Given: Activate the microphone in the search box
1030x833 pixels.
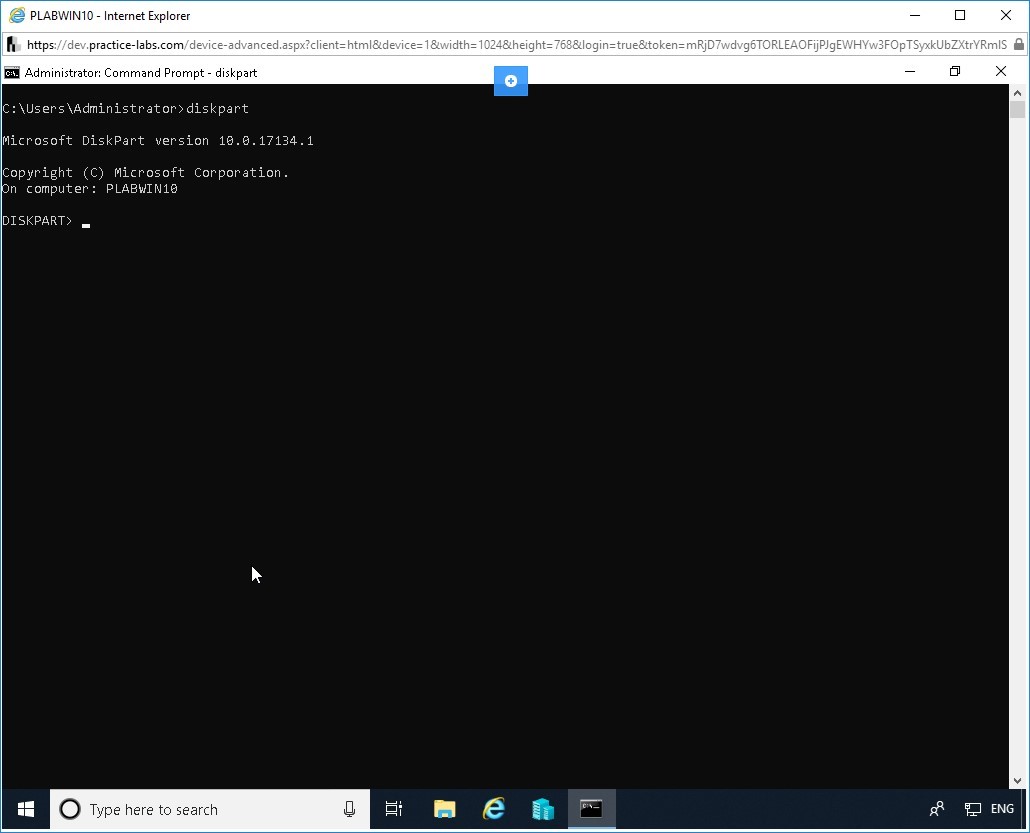Looking at the screenshot, I should [349, 809].
